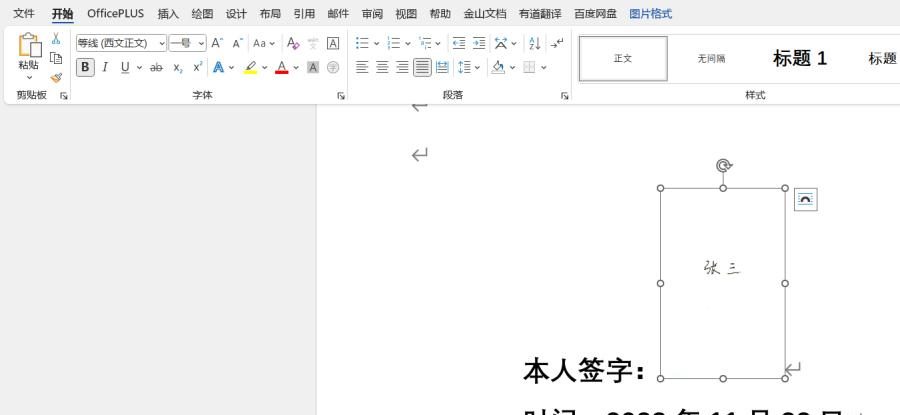Click the Sort A-Z icon
Screen dimensions: 900x415
click(534, 43)
